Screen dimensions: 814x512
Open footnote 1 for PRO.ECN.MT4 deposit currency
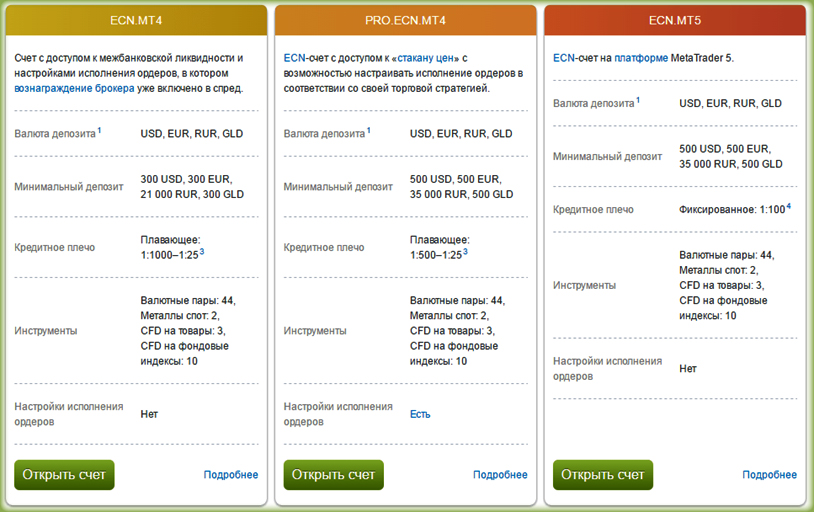[x=369, y=130]
